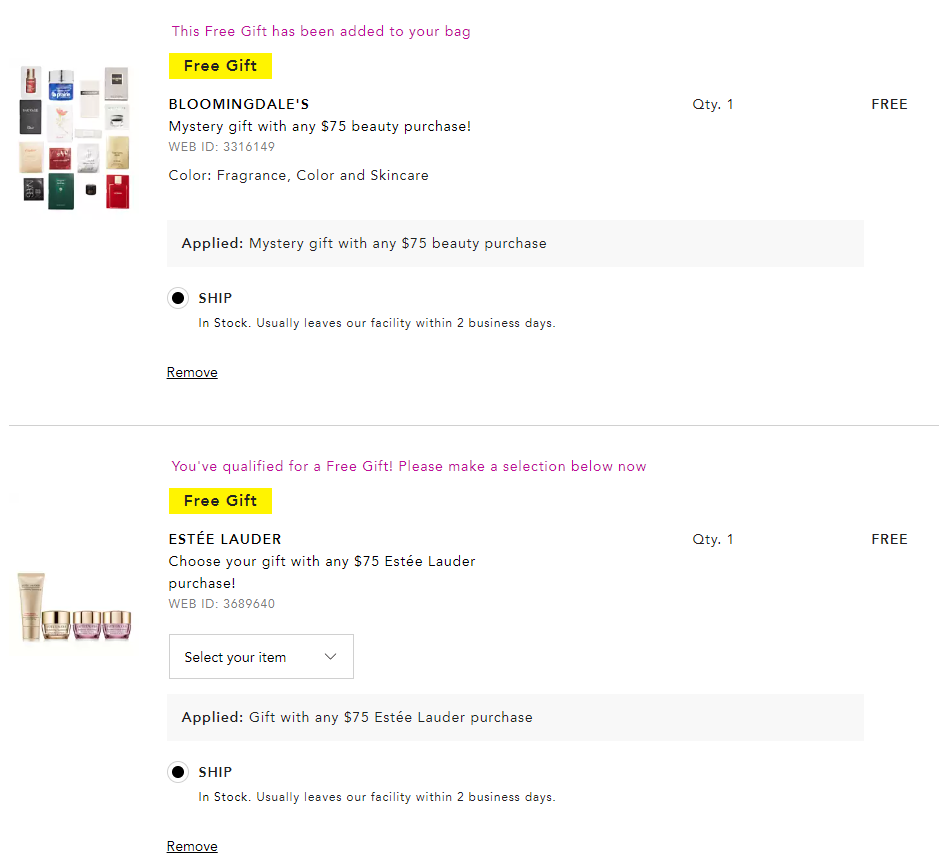This screenshot has height=863, width=951.
Task: Open the BLOOMINGDALE'S brand name link
Action: click(x=239, y=104)
